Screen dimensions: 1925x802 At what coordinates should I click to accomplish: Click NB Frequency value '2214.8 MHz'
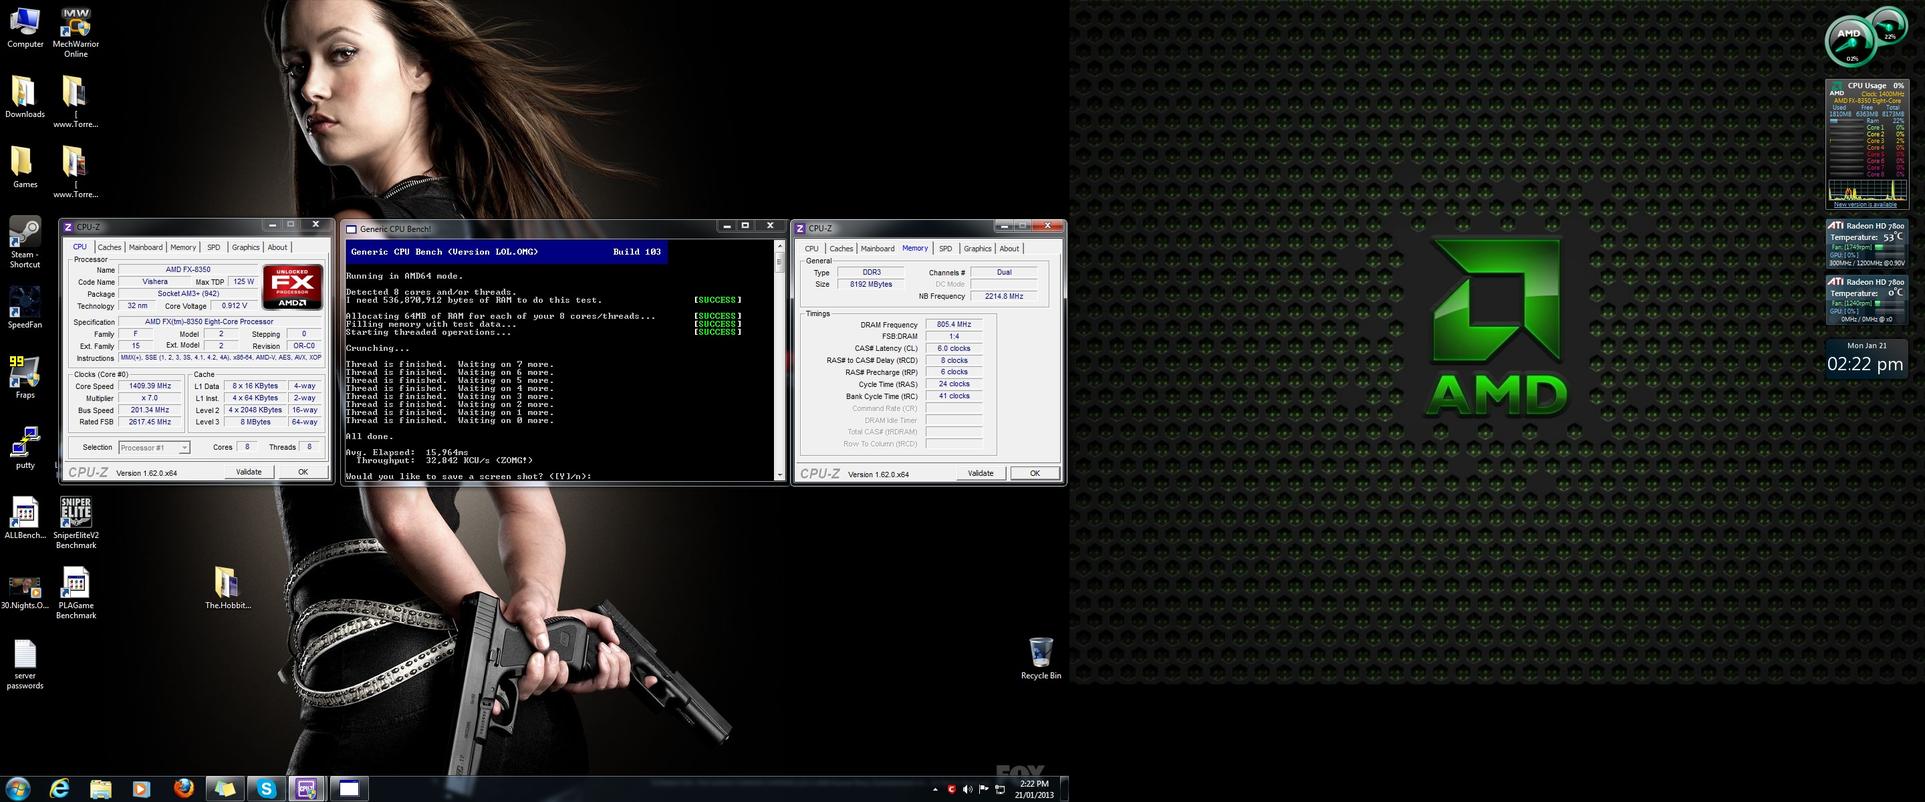[1003, 296]
